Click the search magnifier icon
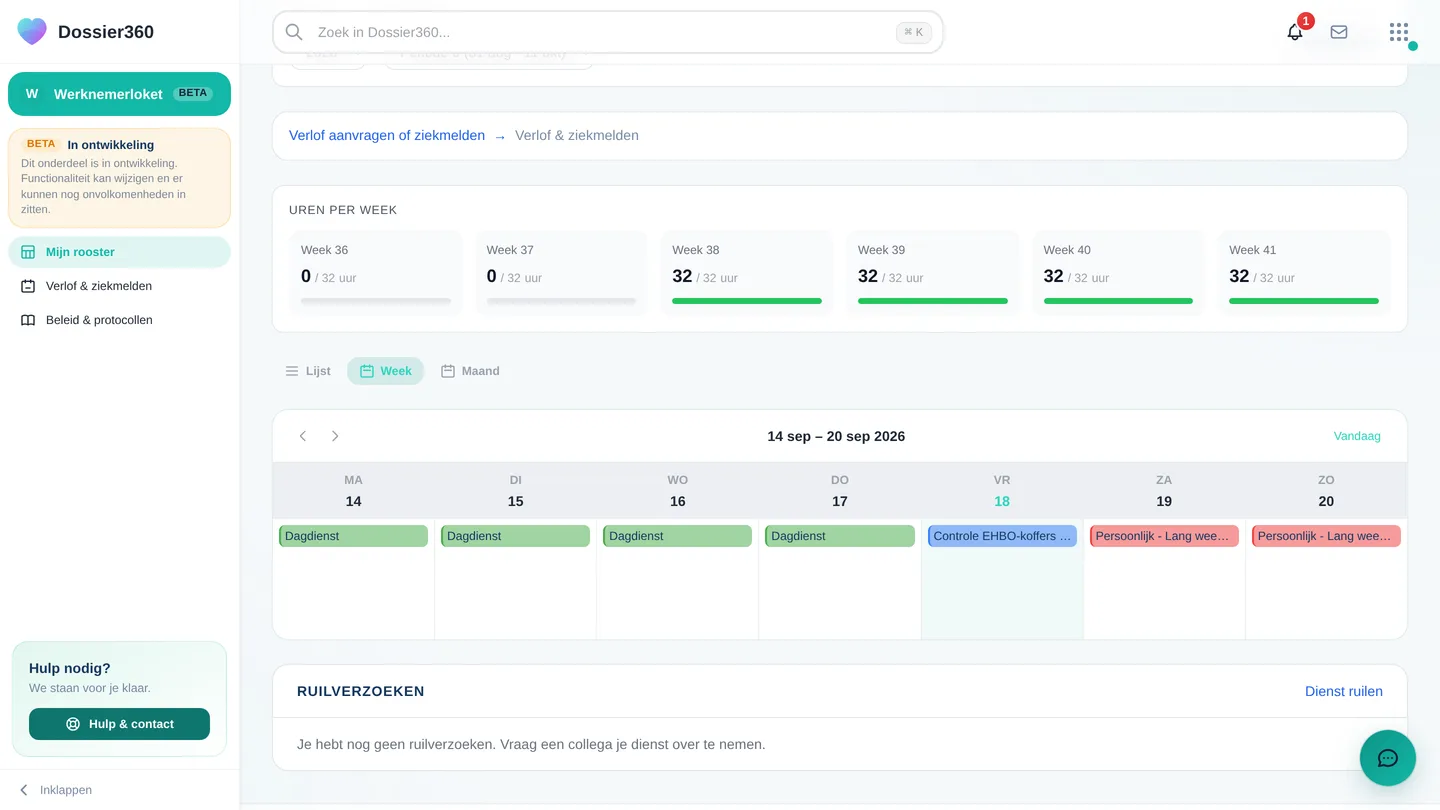 tap(294, 32)
